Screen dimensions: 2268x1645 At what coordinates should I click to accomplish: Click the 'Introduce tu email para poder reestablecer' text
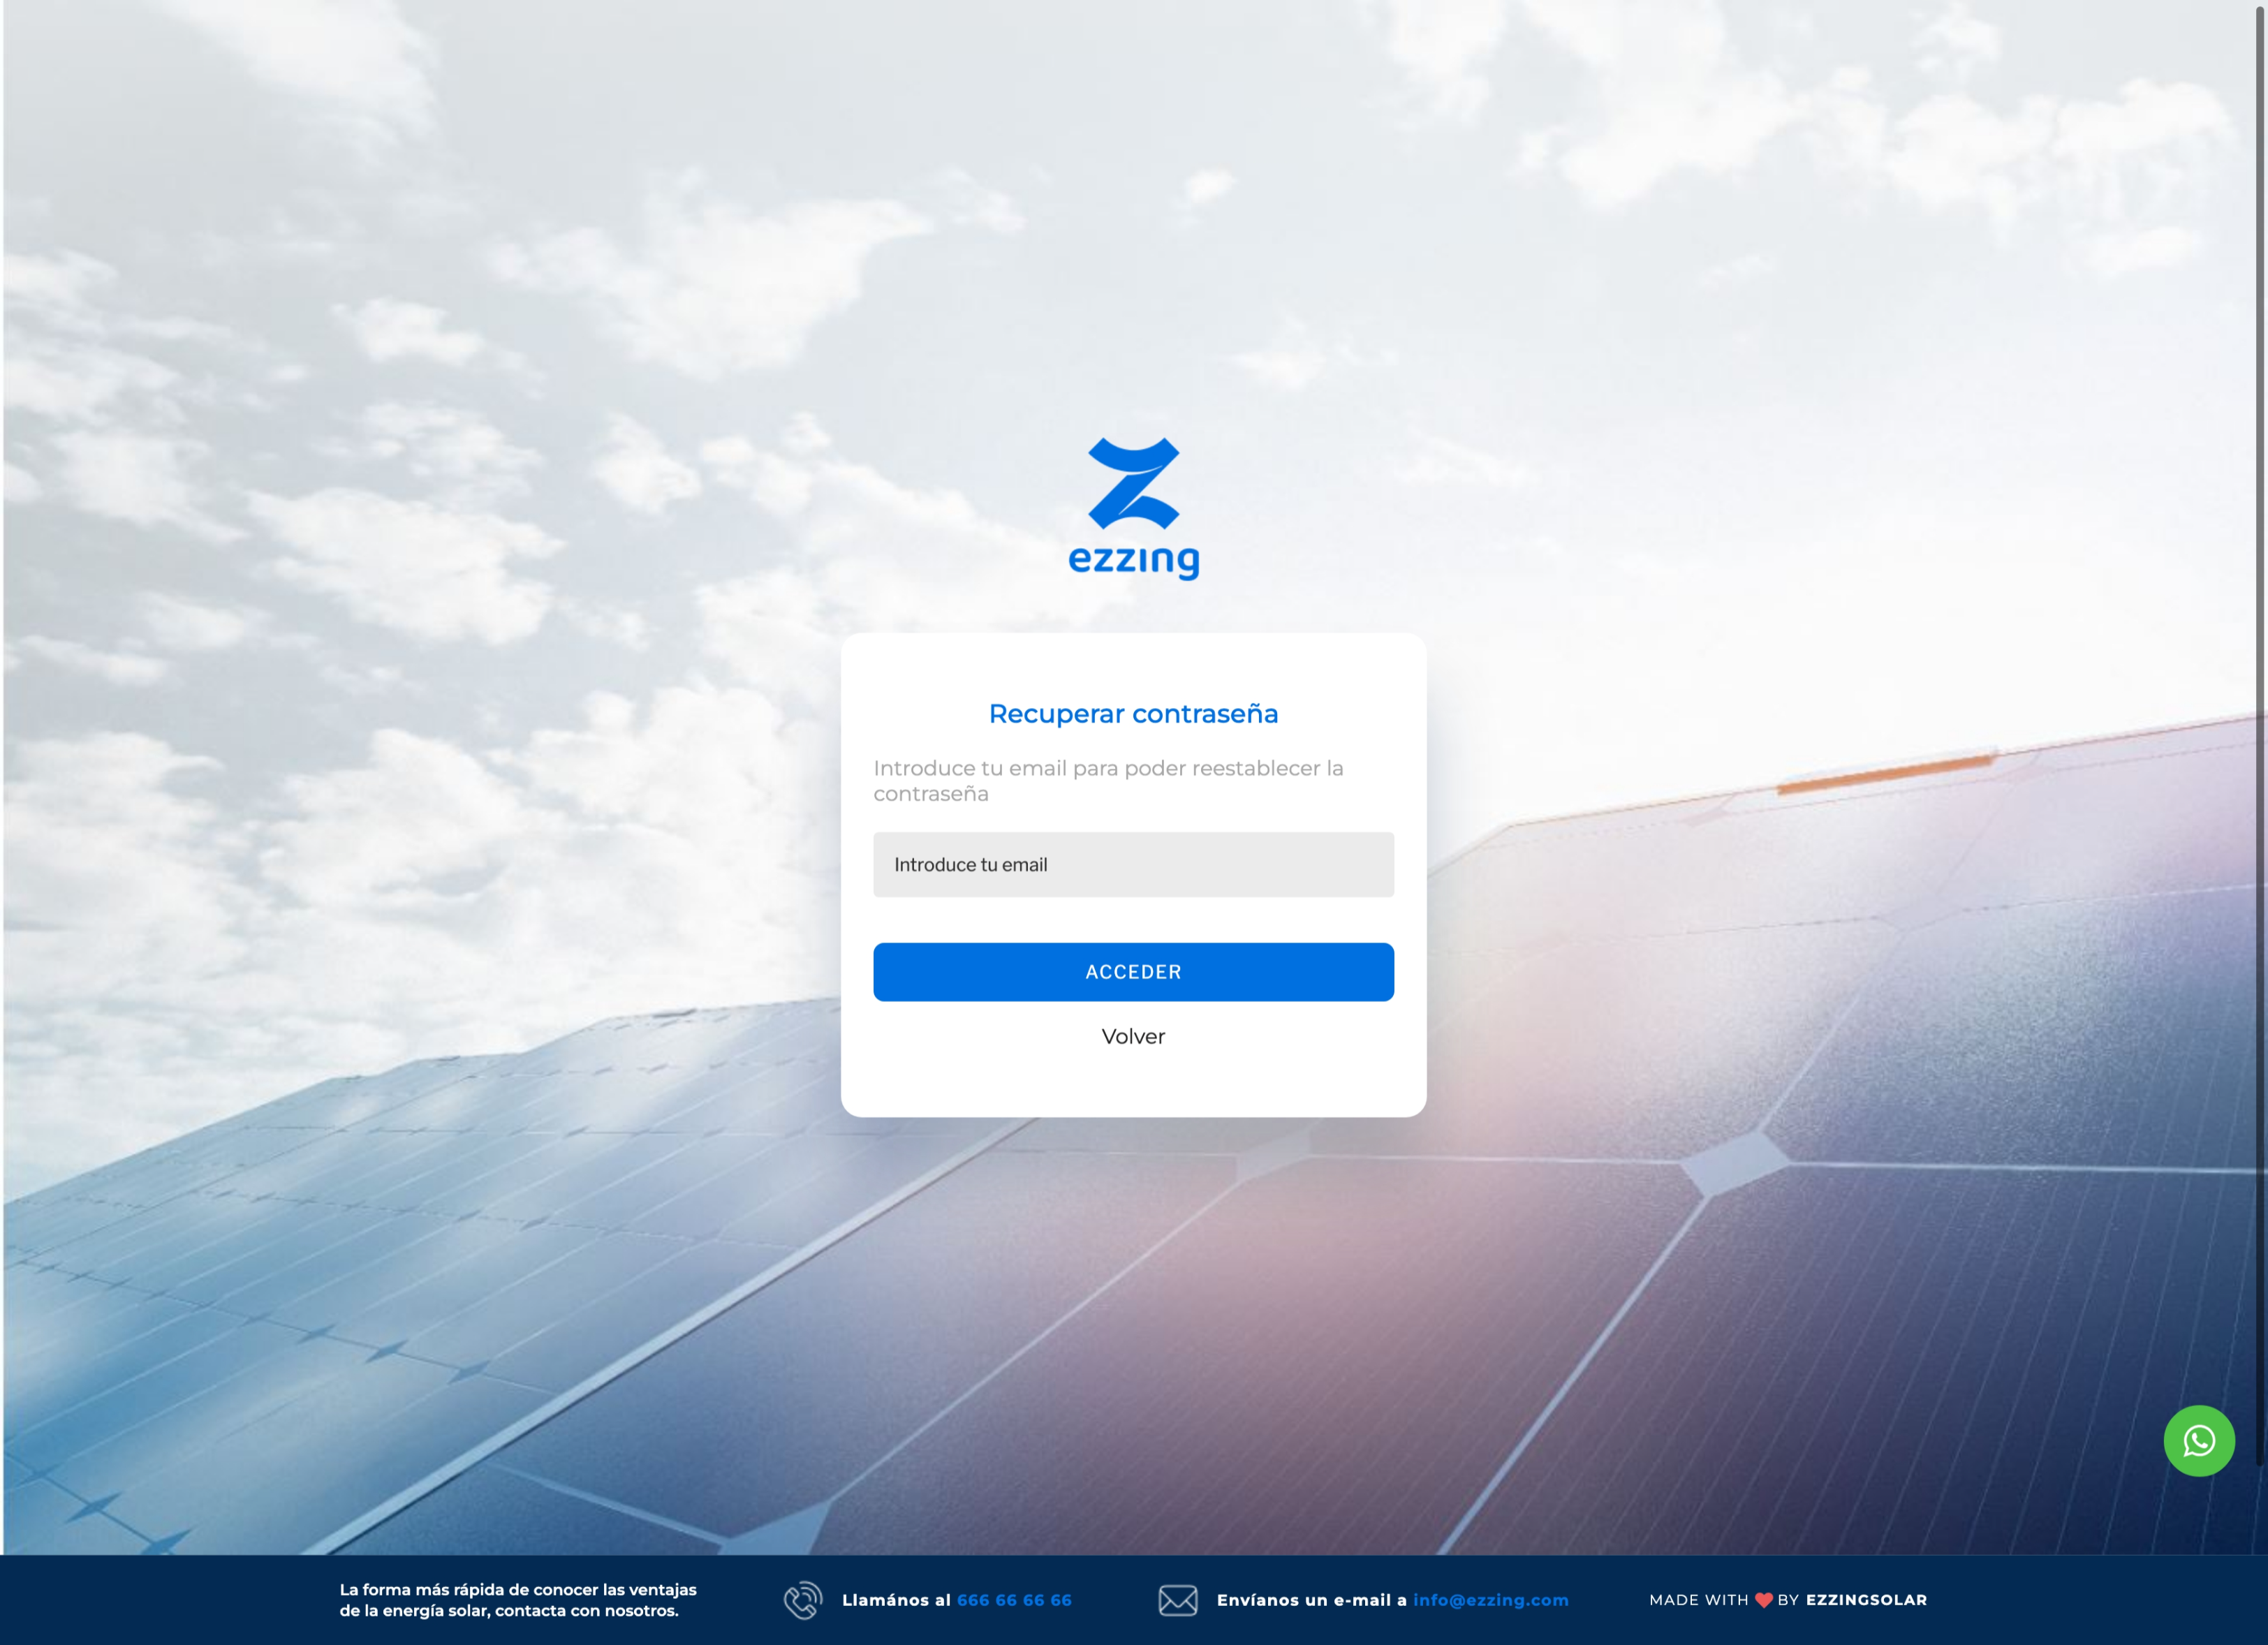tap(1108, 781)
